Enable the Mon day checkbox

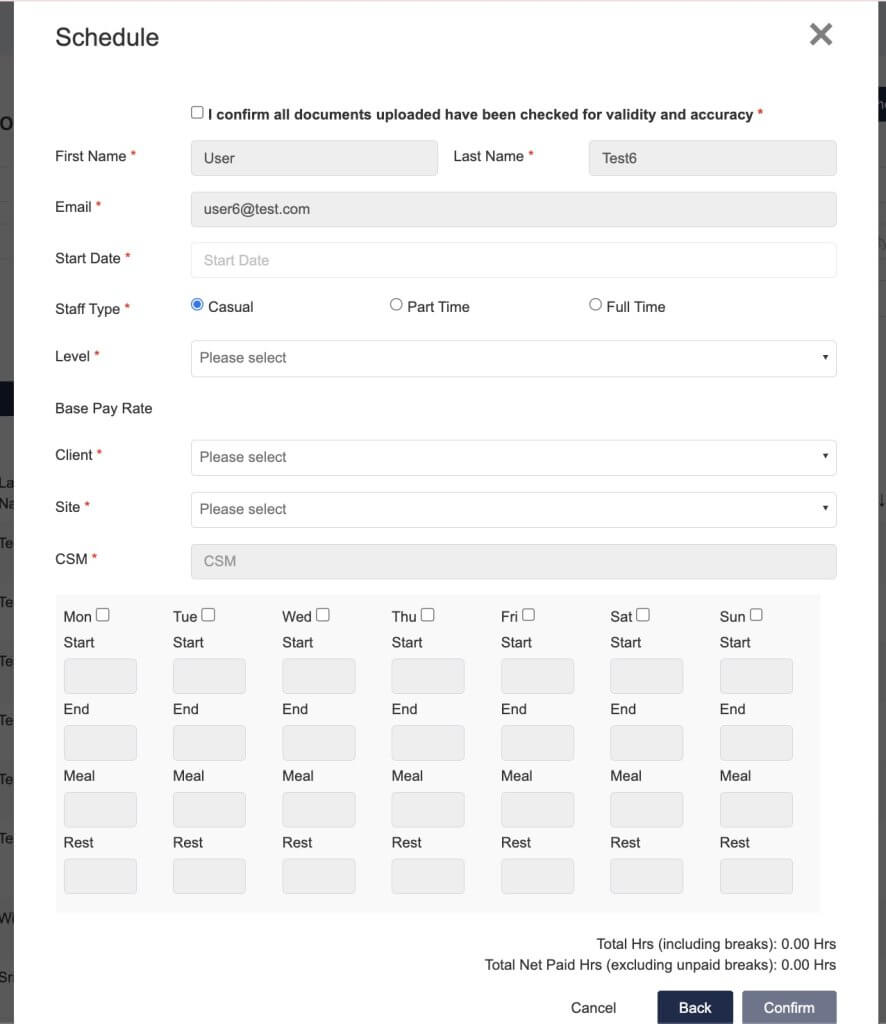tap(103, 615)
